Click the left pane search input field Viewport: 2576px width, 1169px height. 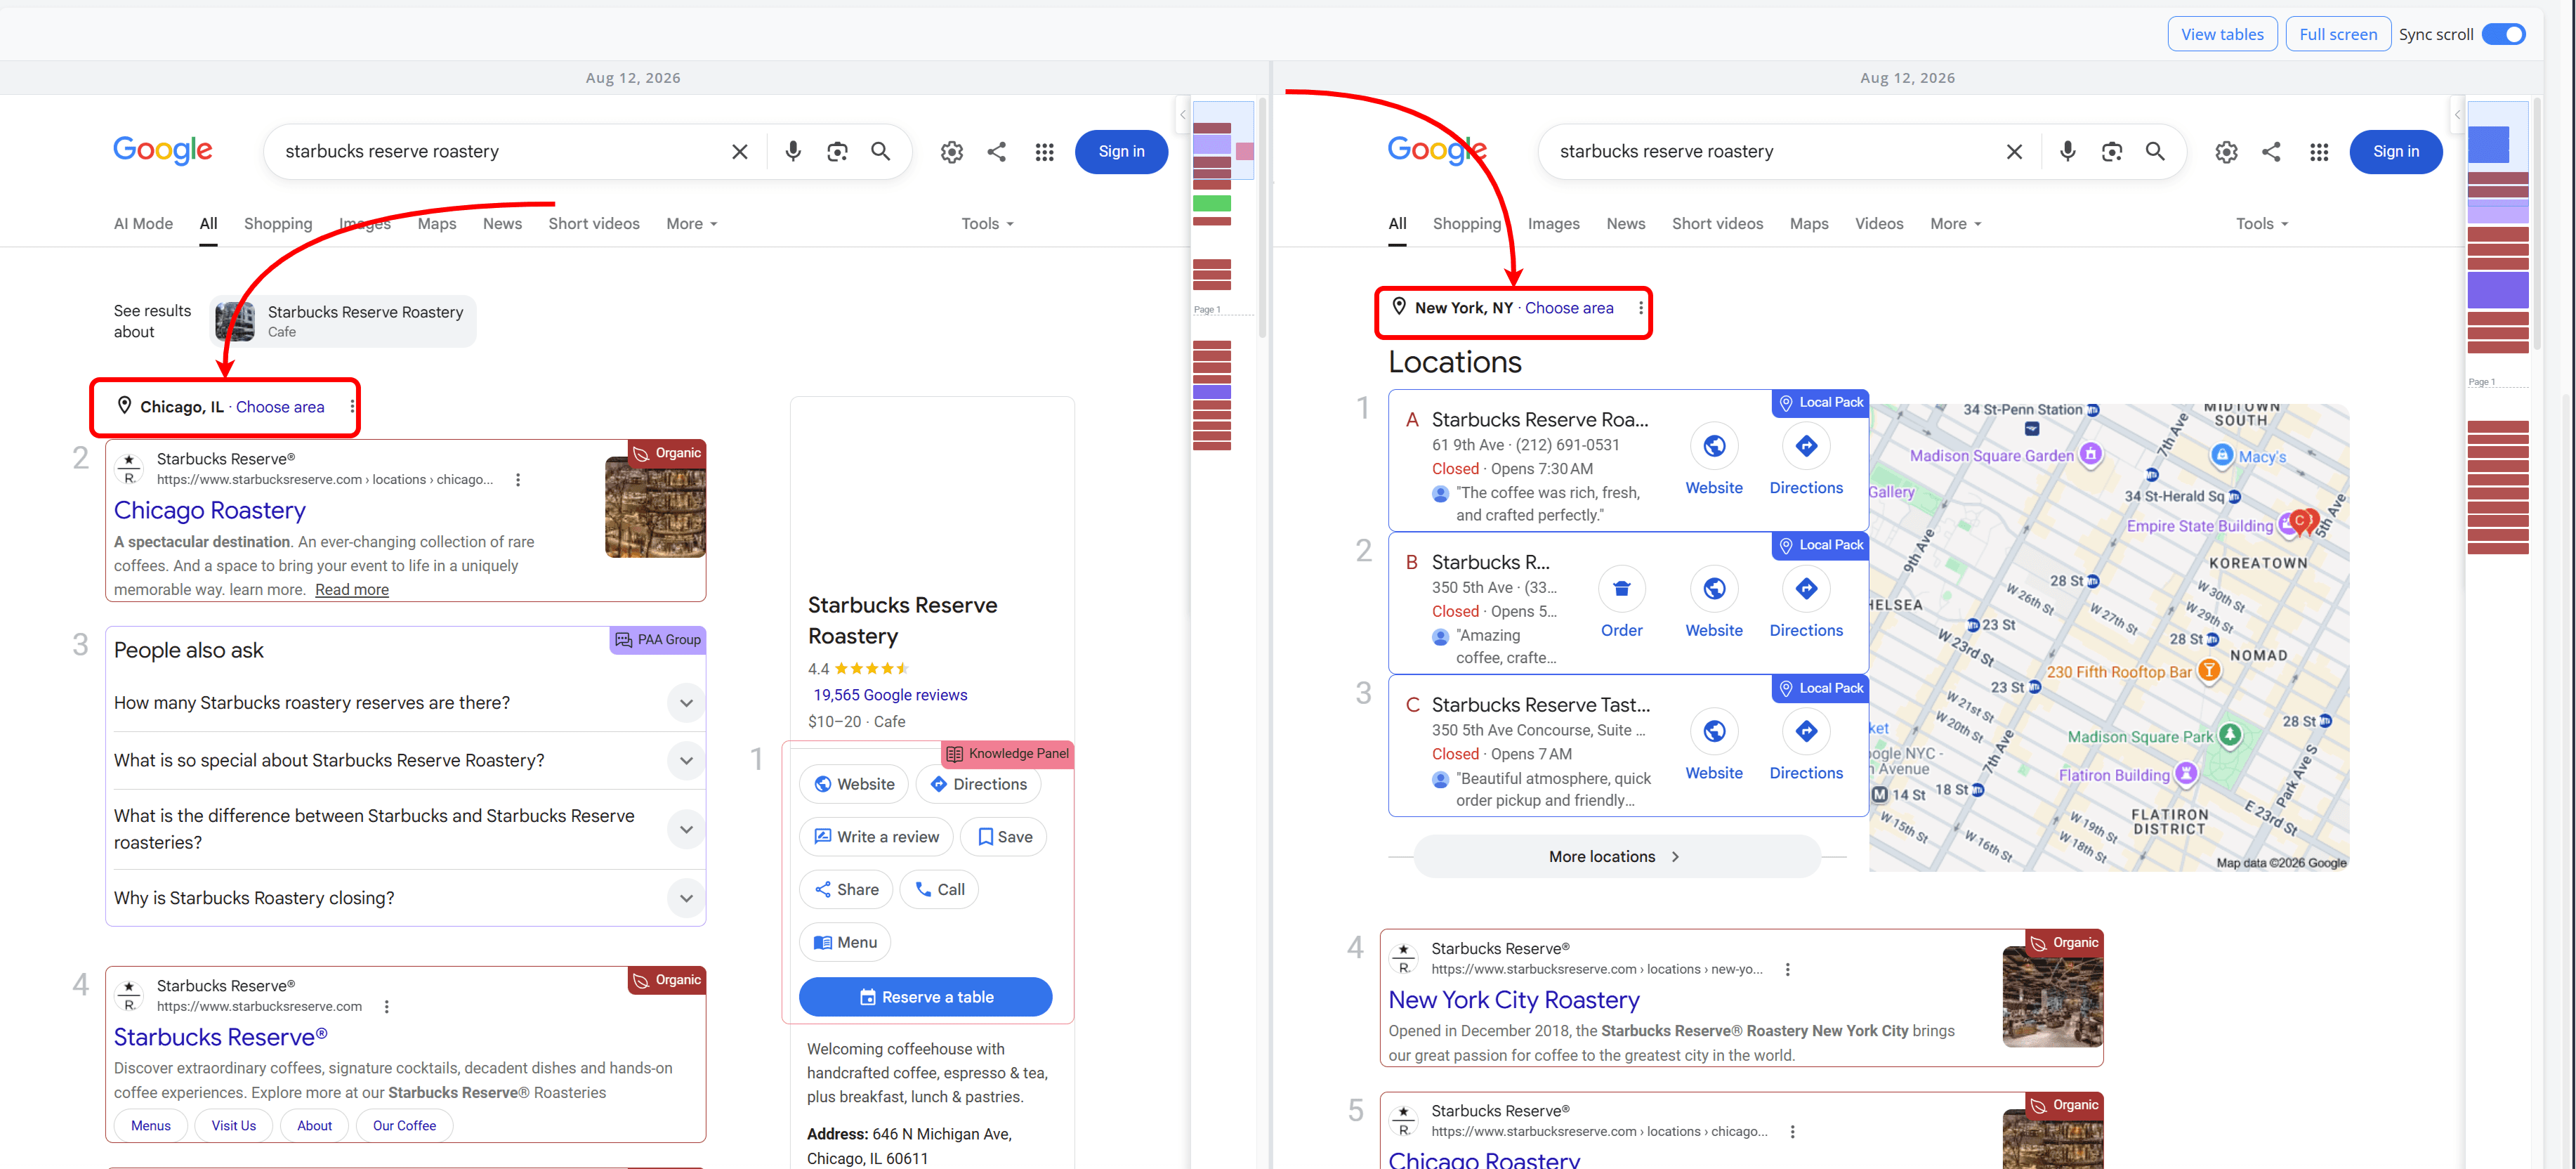tap(500, 152)
